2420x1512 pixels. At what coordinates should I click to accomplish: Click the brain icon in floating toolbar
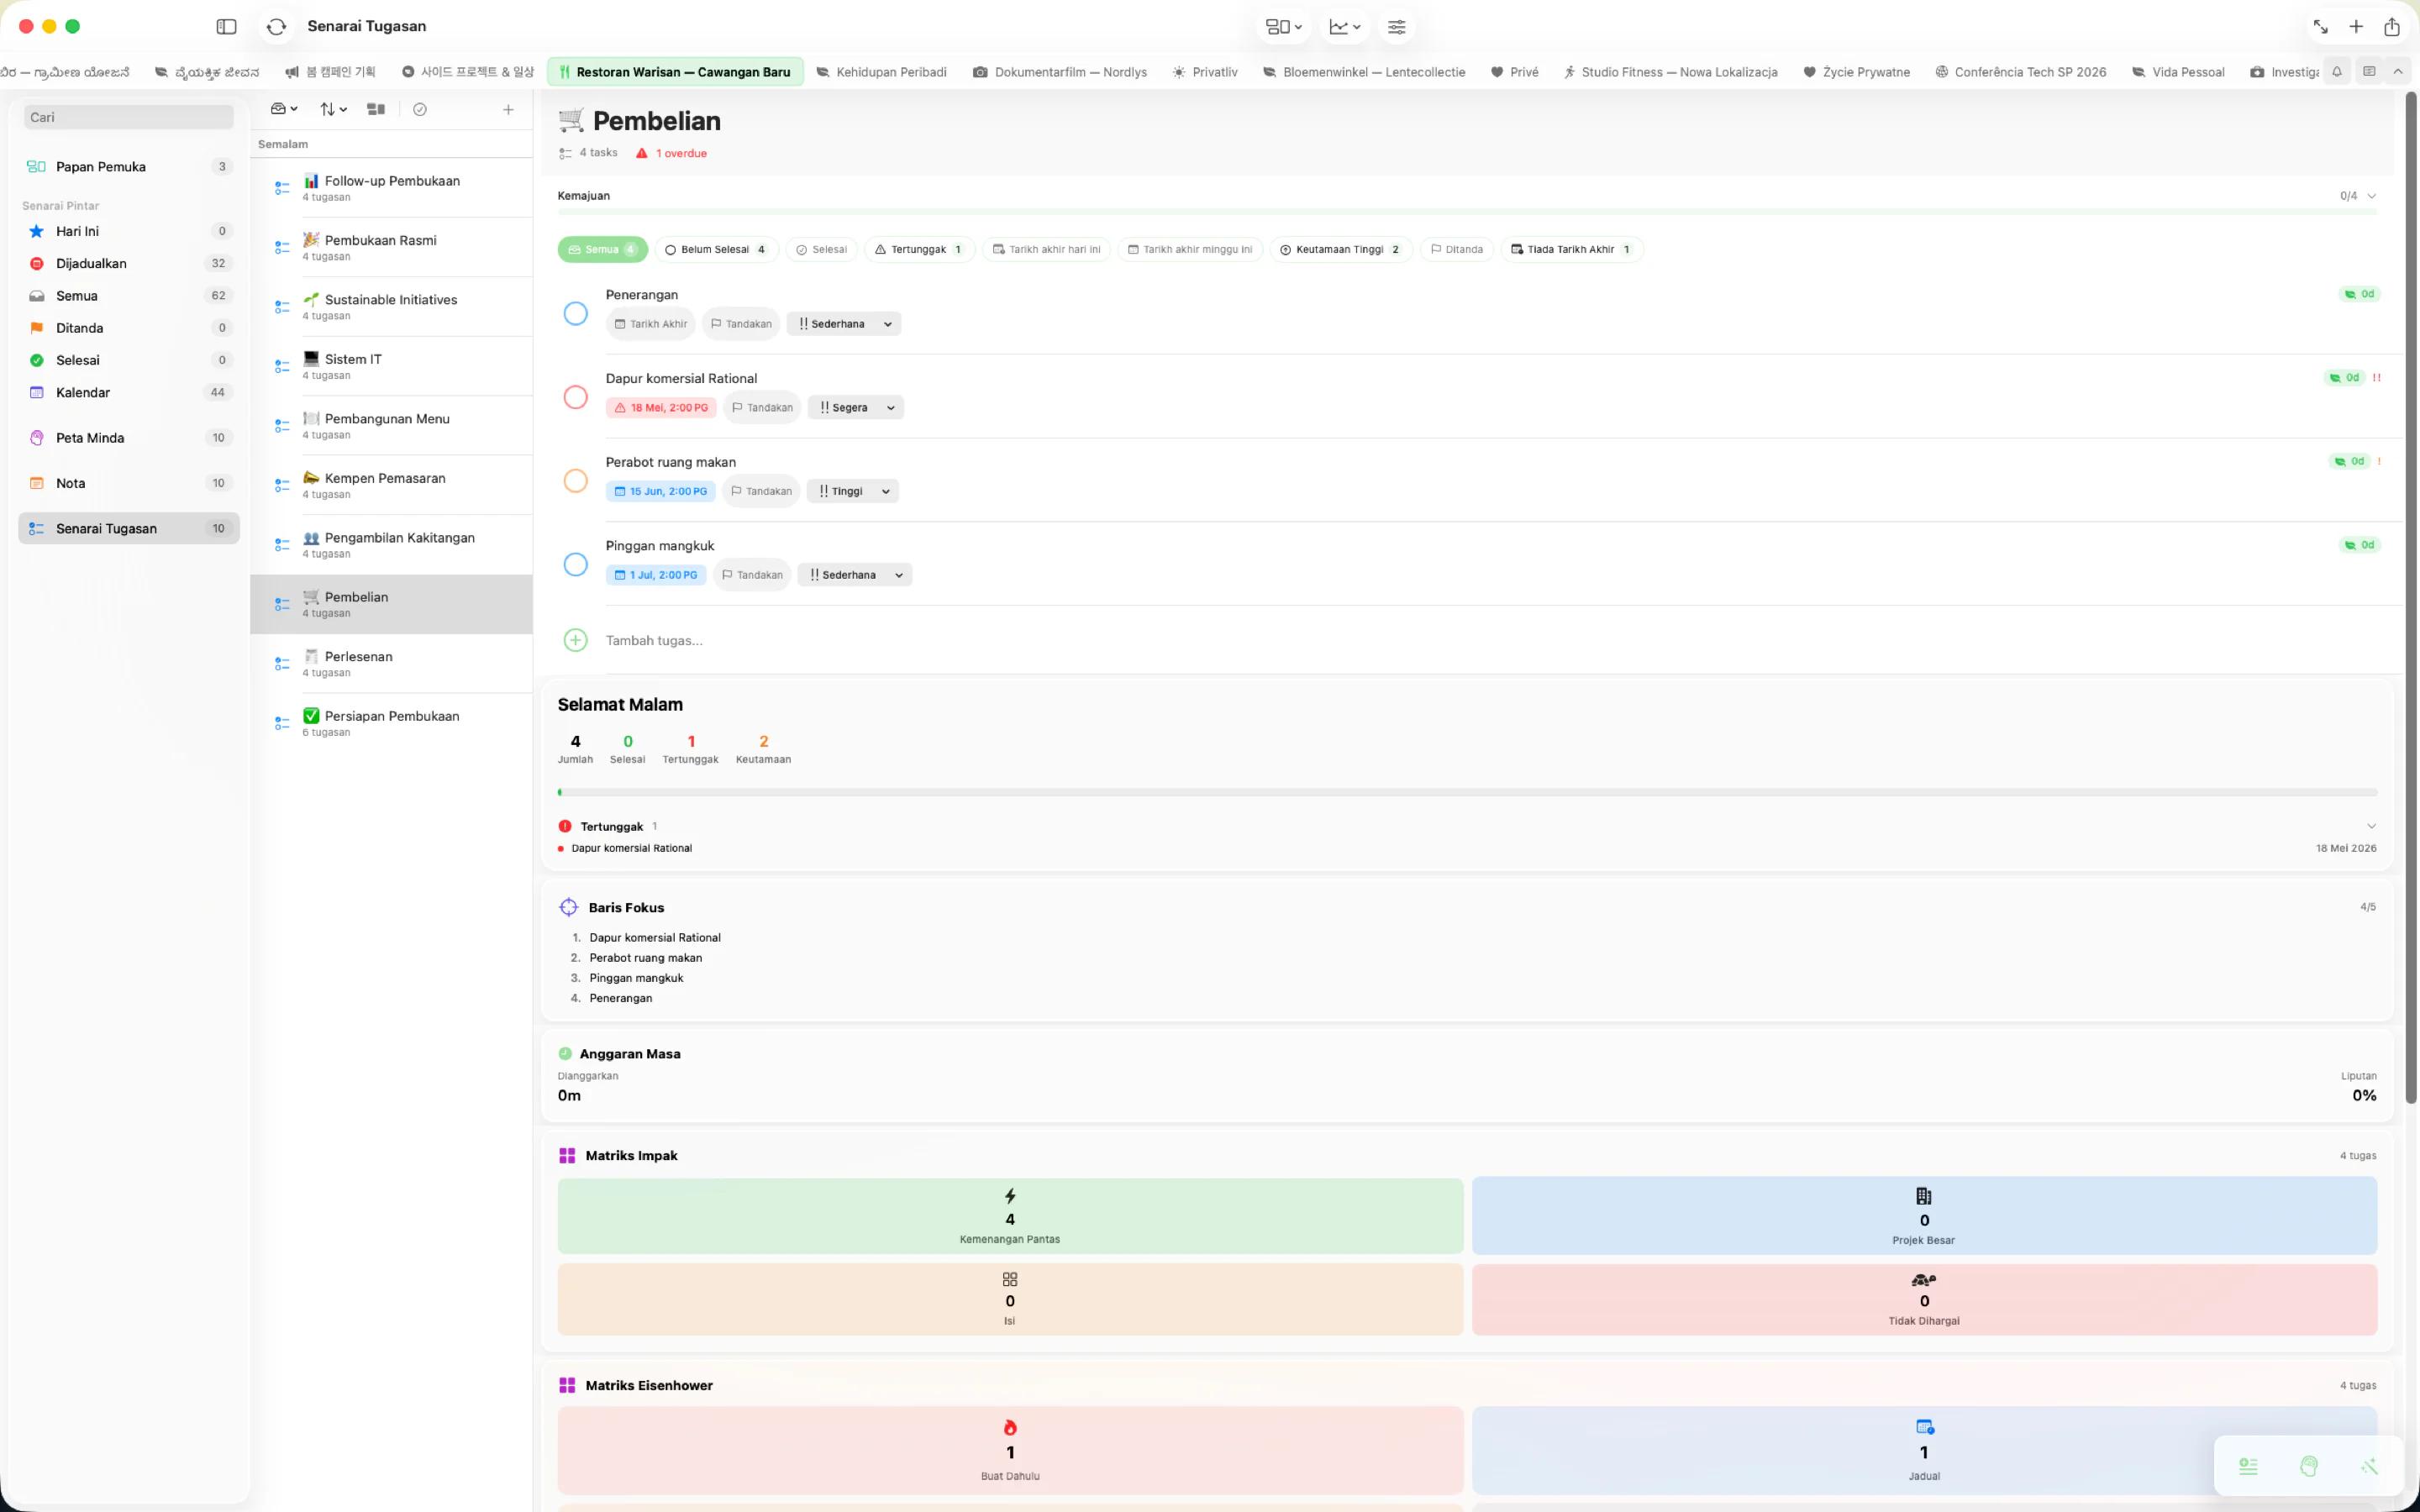[2309, 1466]
